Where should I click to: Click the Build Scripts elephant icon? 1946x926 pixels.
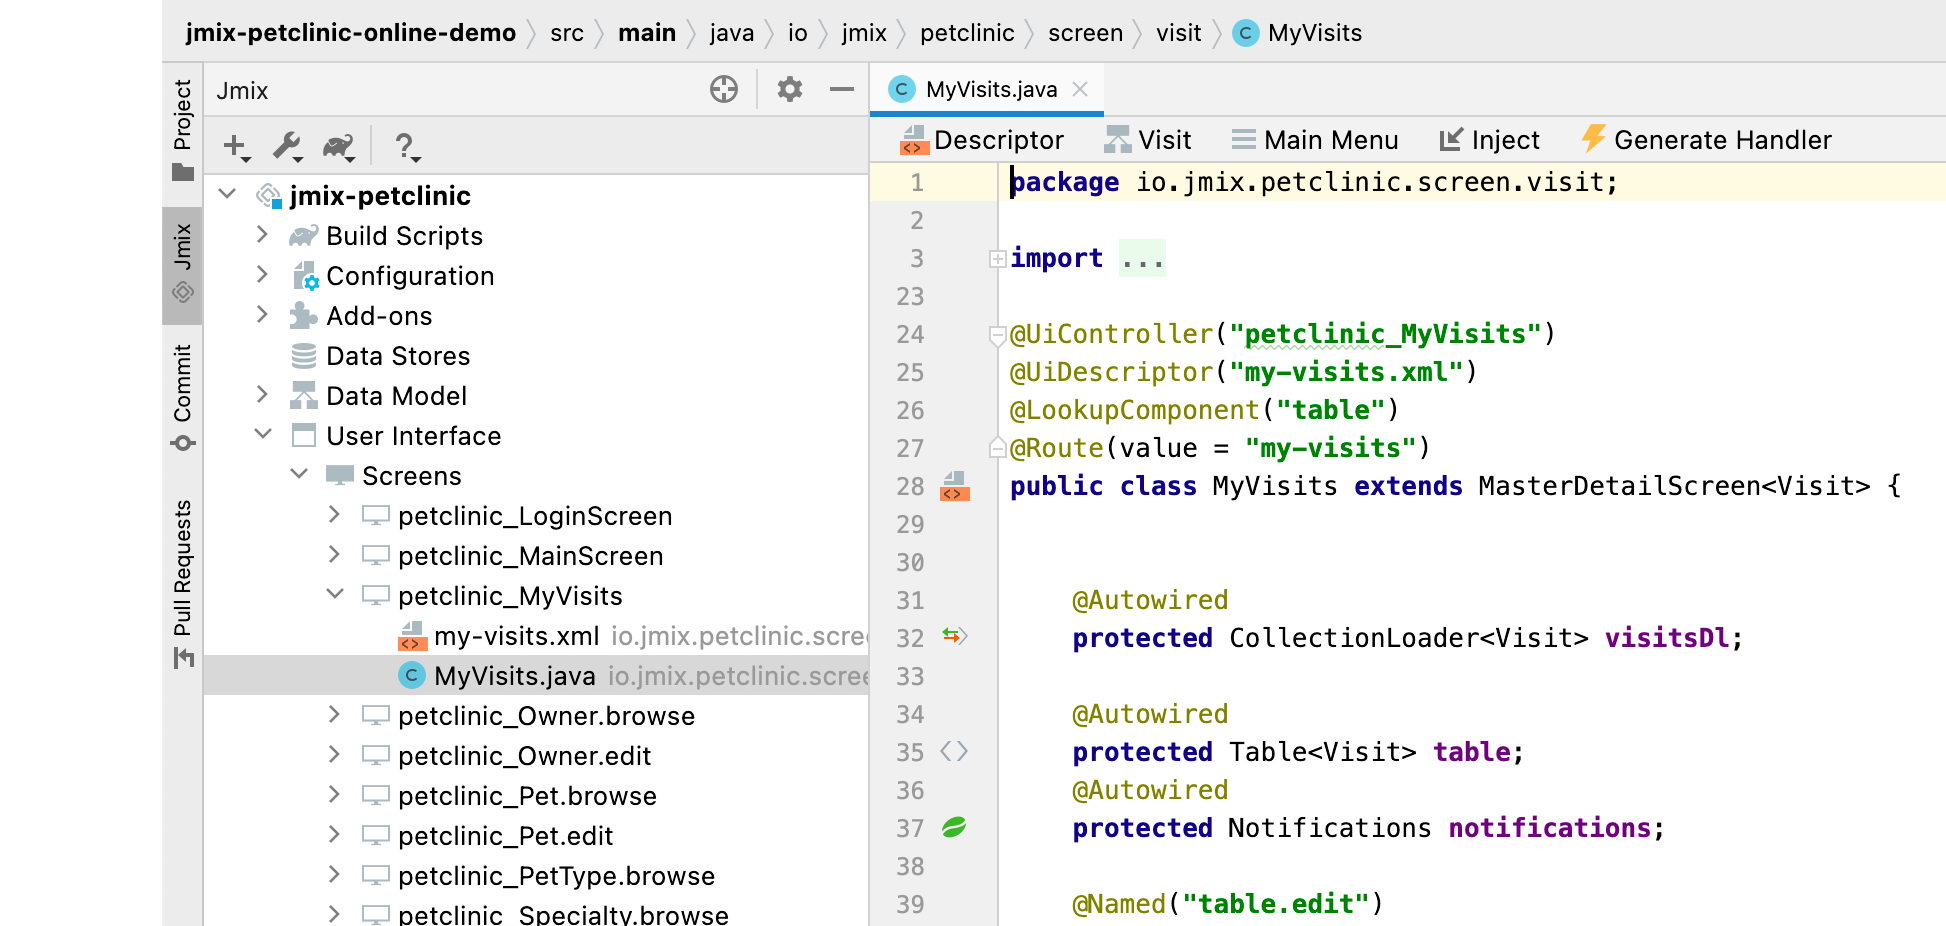coord(304,236)
